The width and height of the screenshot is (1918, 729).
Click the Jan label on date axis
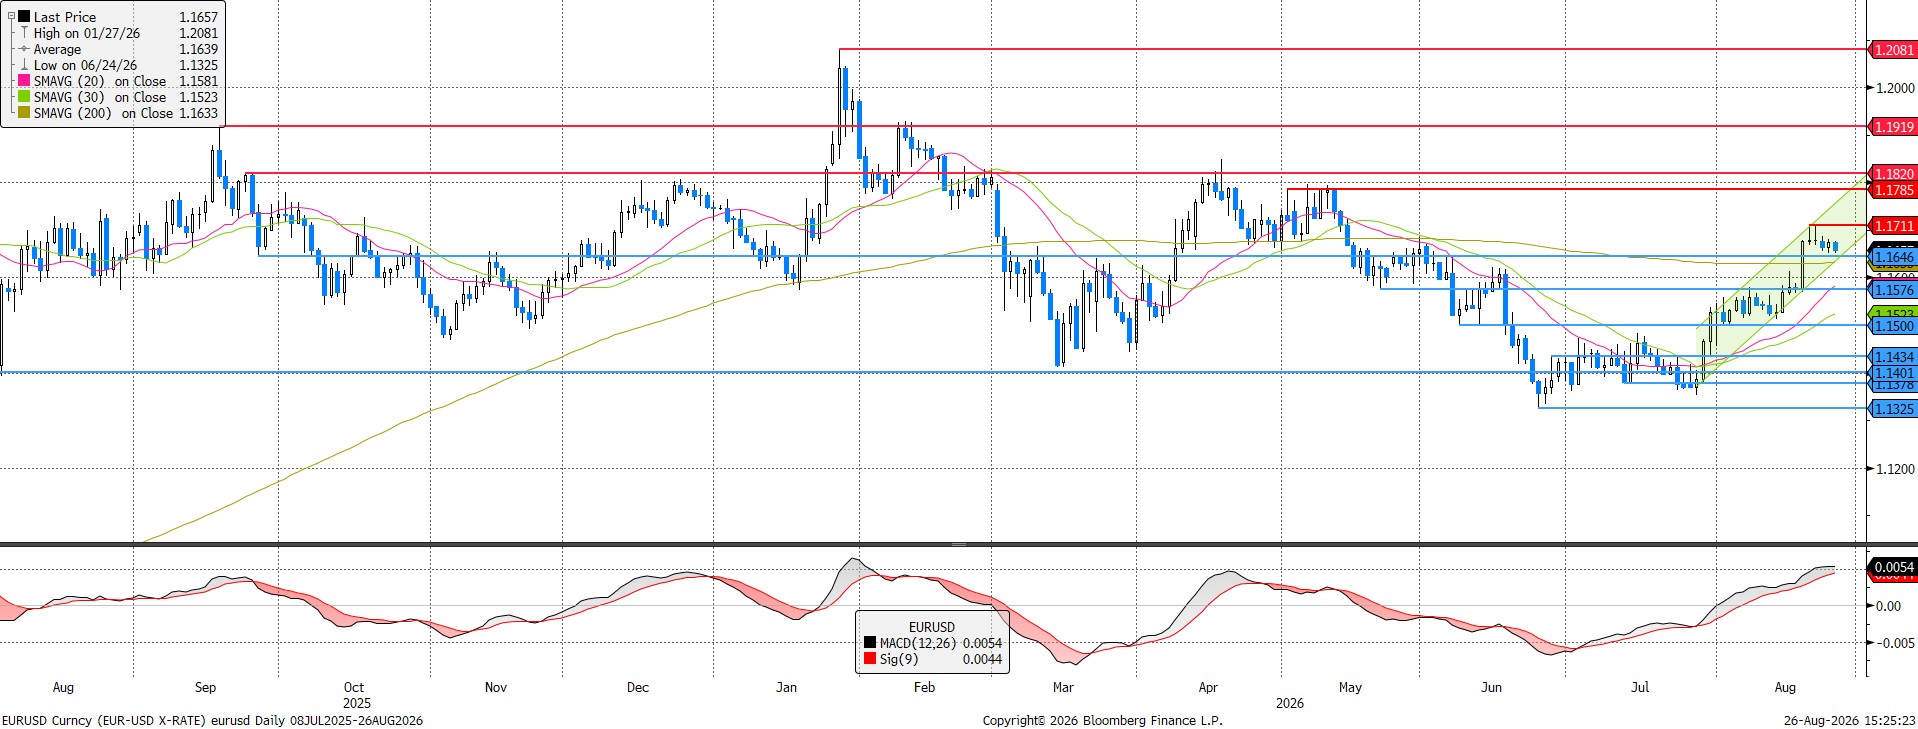click(787, 687)
